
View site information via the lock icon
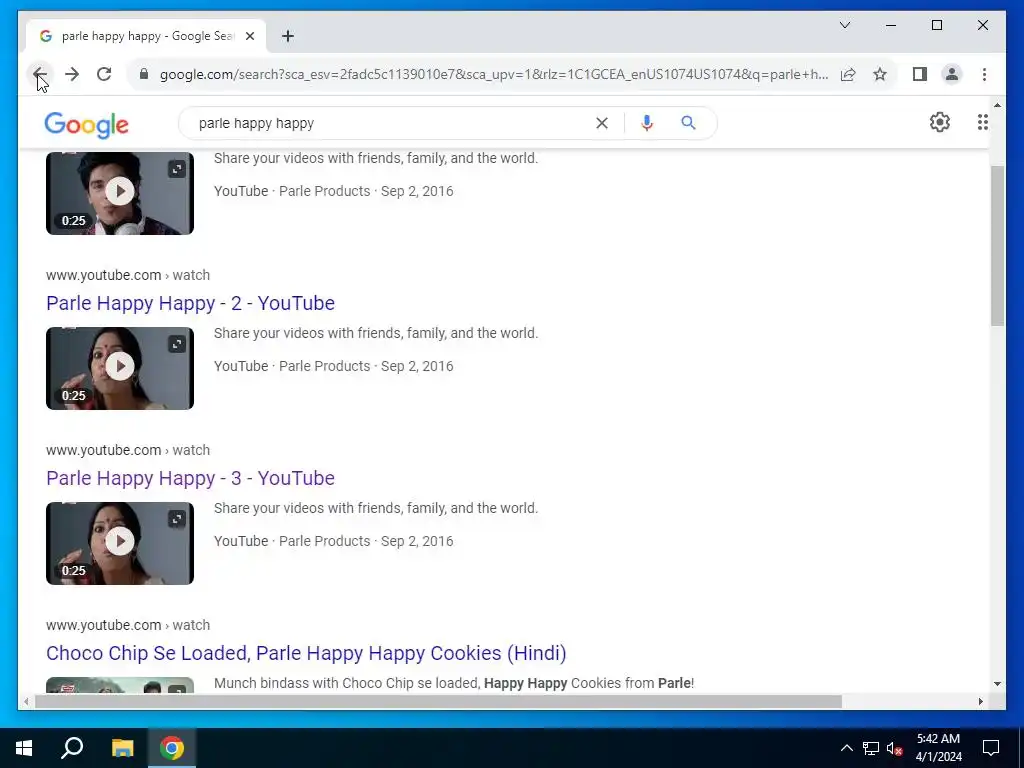point(144,74)
